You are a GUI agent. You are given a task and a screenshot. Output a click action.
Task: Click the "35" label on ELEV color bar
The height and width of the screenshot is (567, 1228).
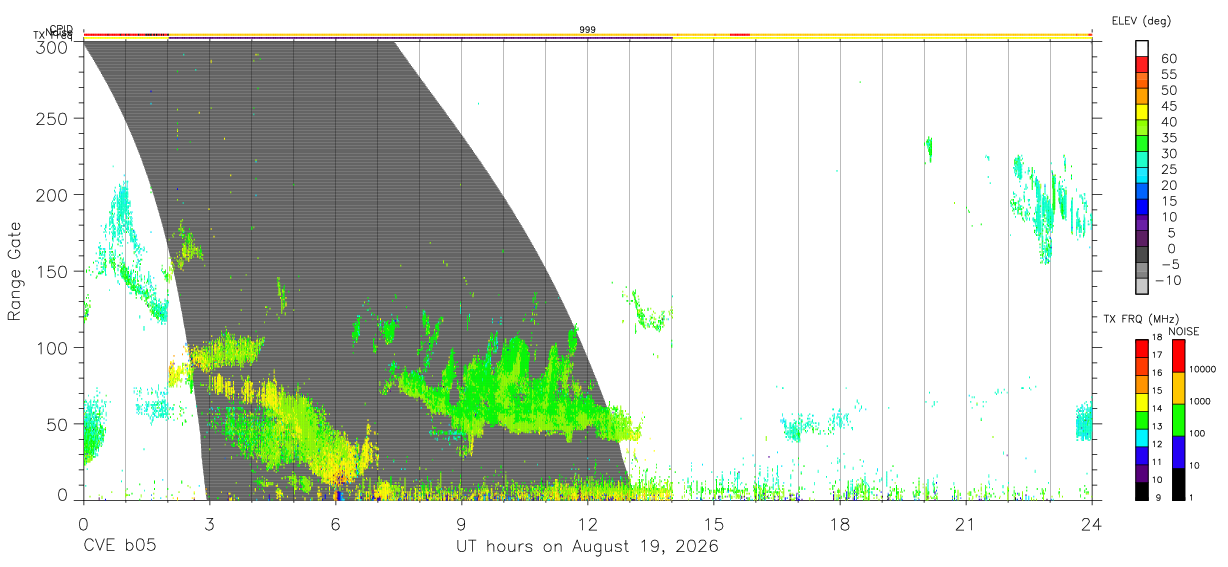tap(1168, 138)
